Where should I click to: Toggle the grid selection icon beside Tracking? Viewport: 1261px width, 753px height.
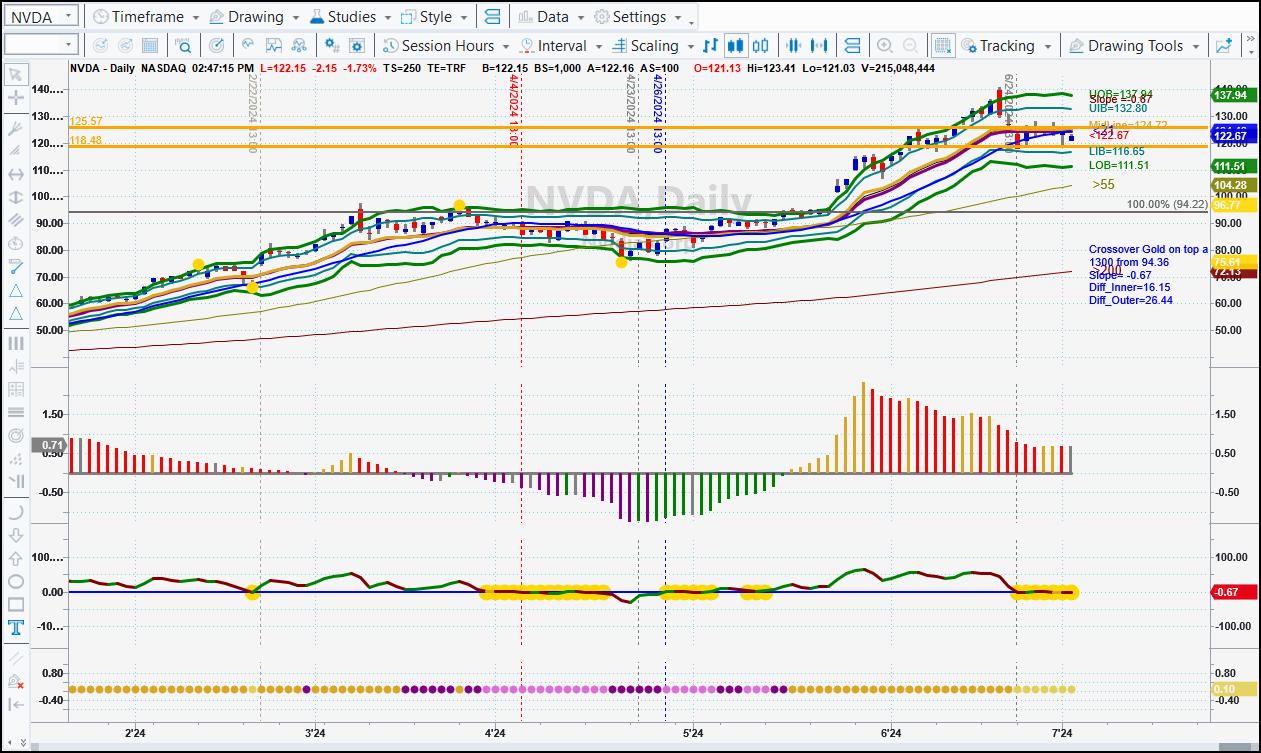pos(943,45)
